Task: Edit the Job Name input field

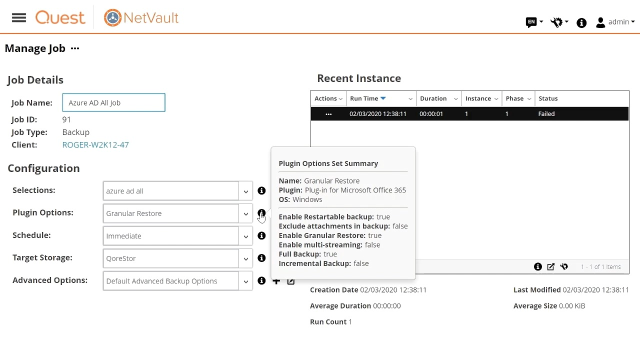Action: pyautogui.click(x=114, y=102)
